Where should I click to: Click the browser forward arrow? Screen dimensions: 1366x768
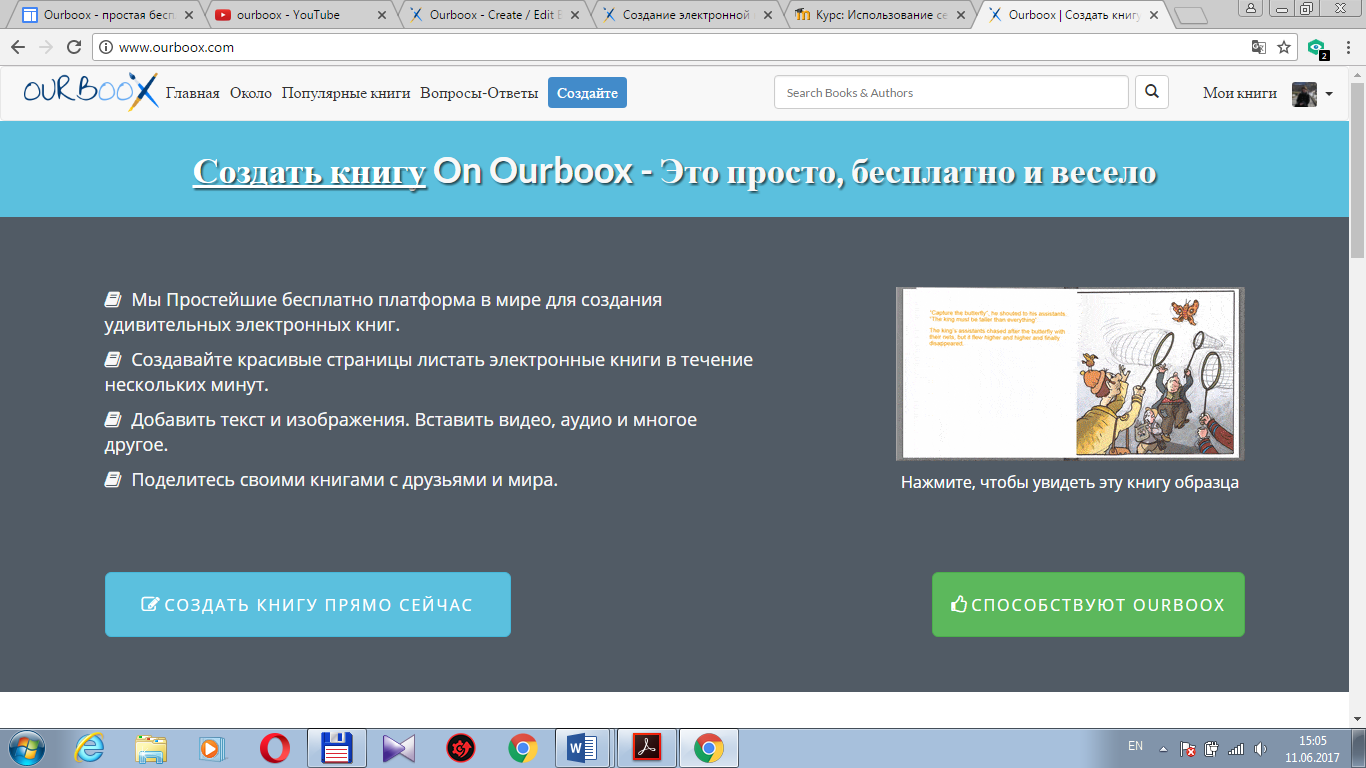(x=45, y=47)
